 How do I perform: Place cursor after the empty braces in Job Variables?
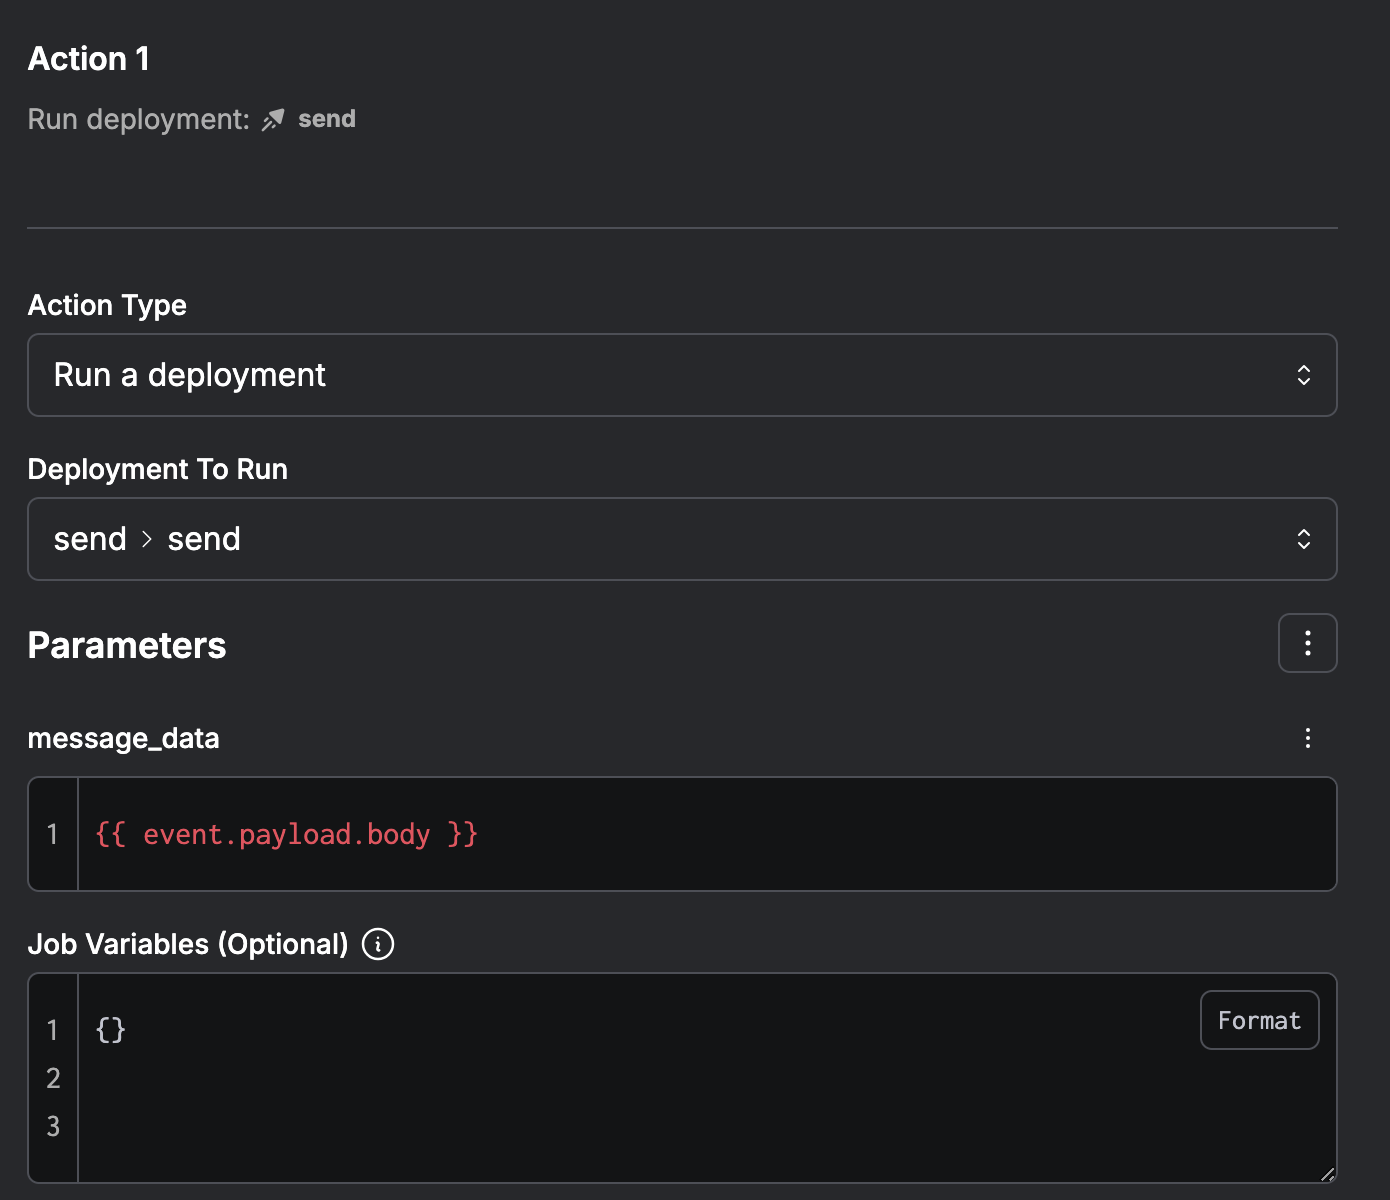coord(127,1030)
